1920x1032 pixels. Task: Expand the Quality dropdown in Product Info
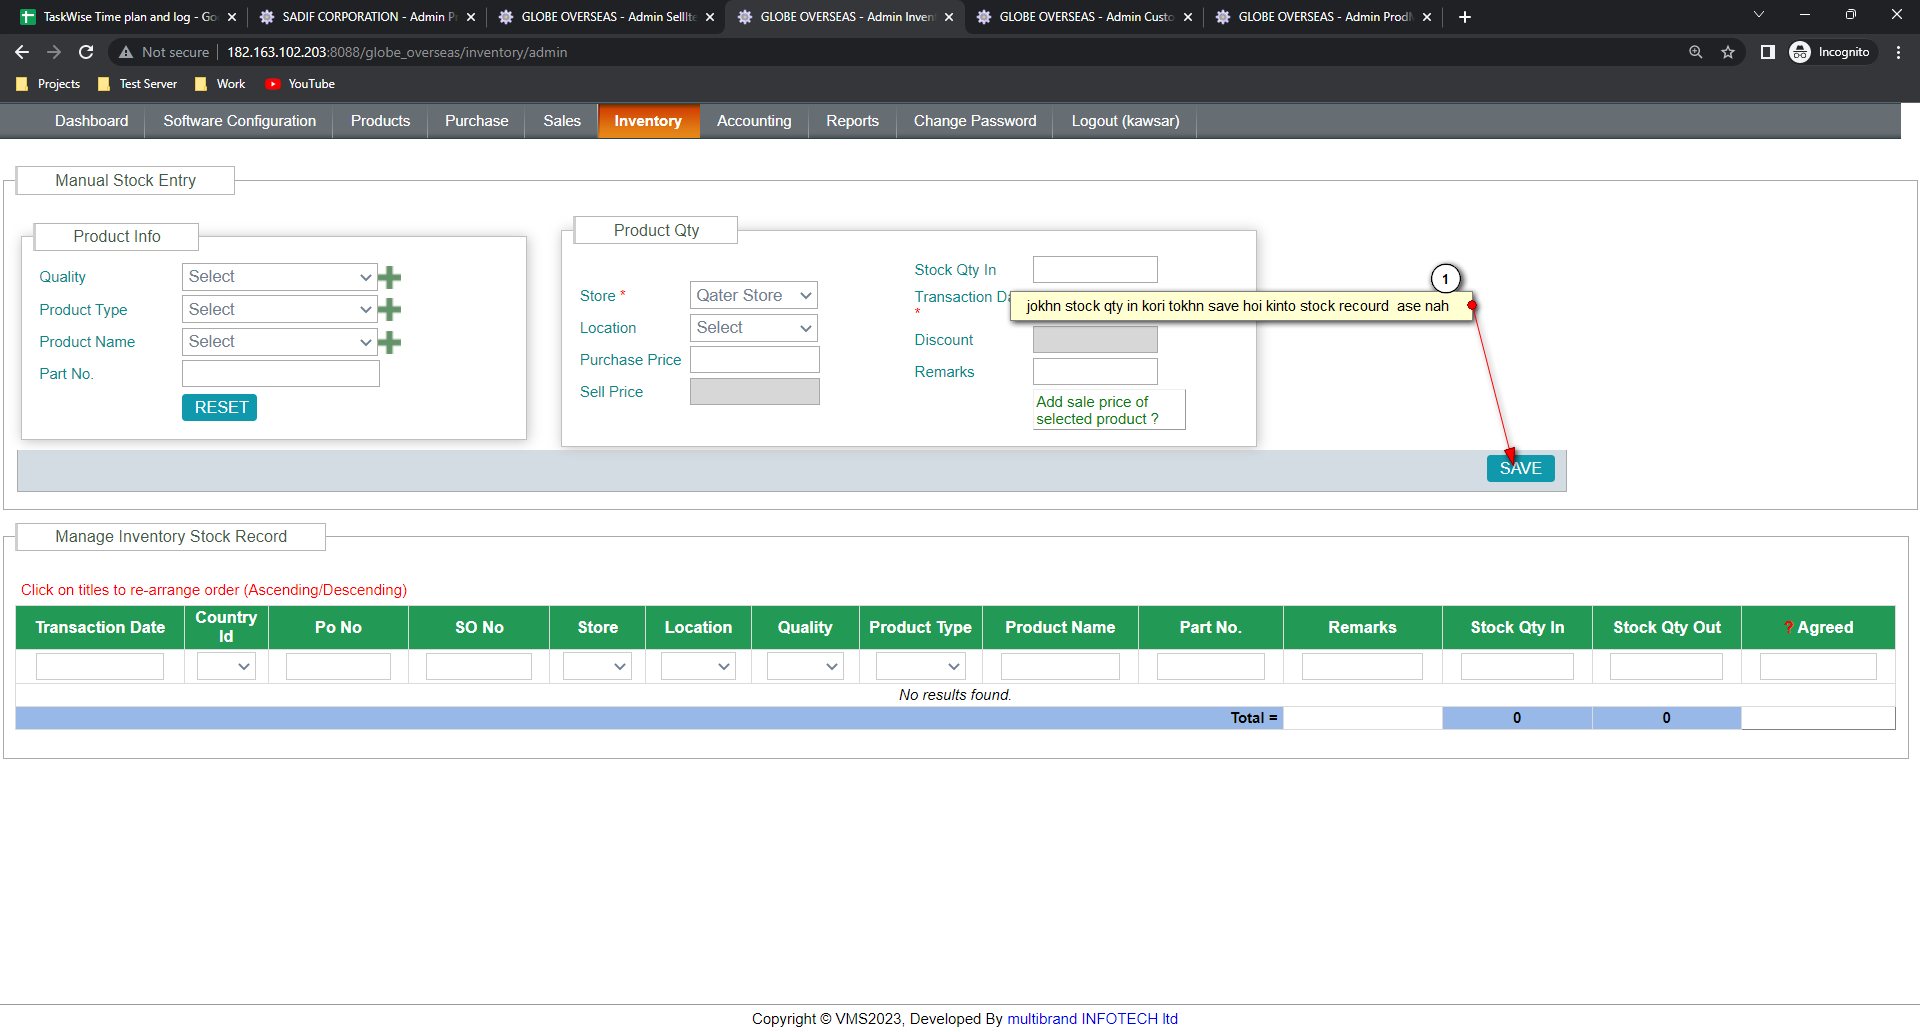pos(279,277)
